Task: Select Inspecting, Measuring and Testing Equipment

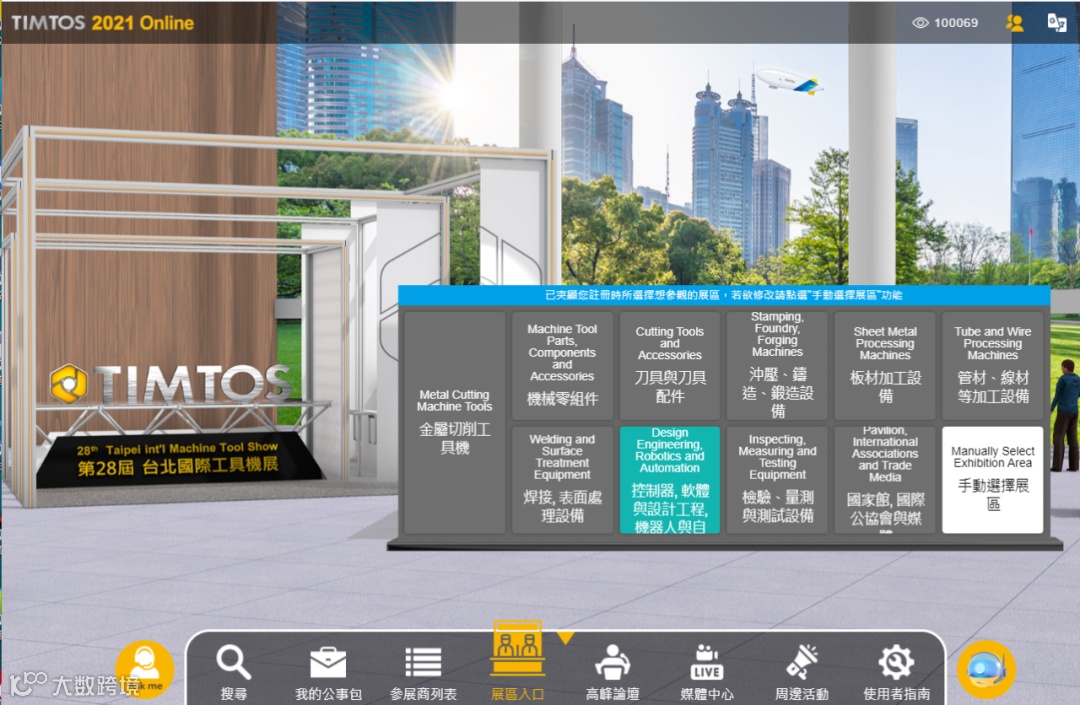Action: tap(777, 480)
